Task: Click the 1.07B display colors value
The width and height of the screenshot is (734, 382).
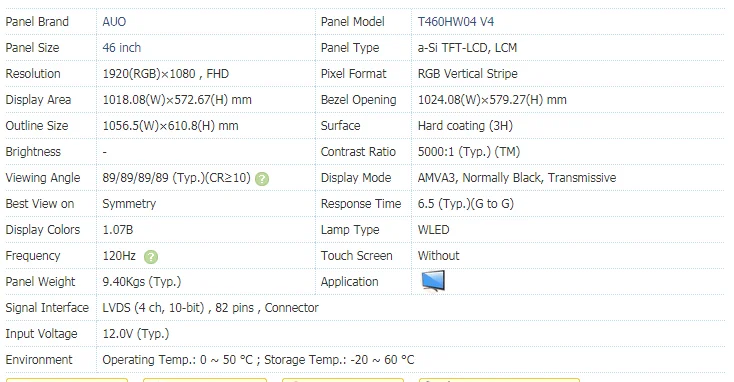Action: pyautogui.click(x=118, y=230)
